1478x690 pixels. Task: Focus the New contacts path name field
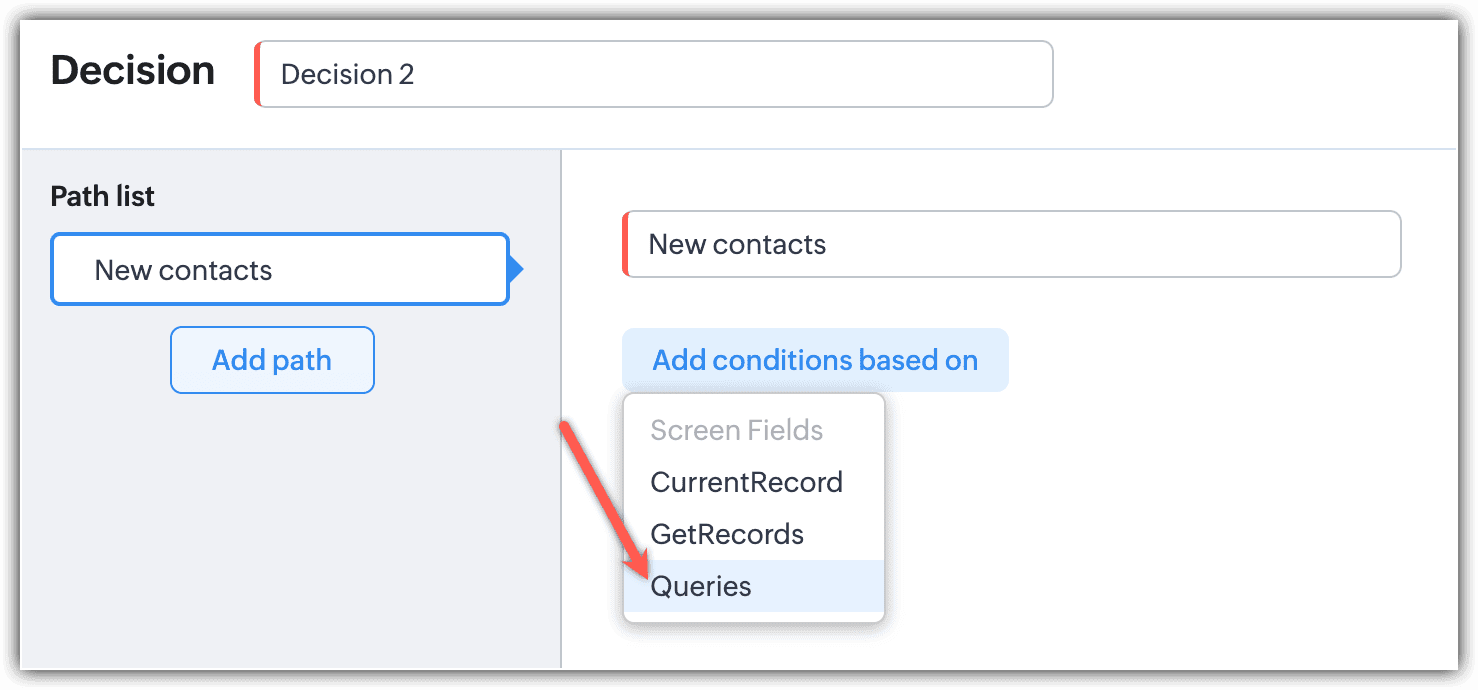[1012, 244]
